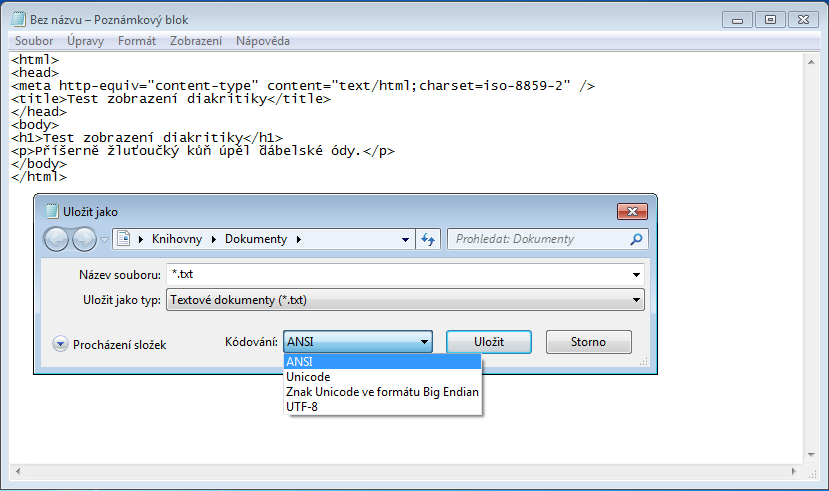Open the Nápověda menu

pos(263,41)
